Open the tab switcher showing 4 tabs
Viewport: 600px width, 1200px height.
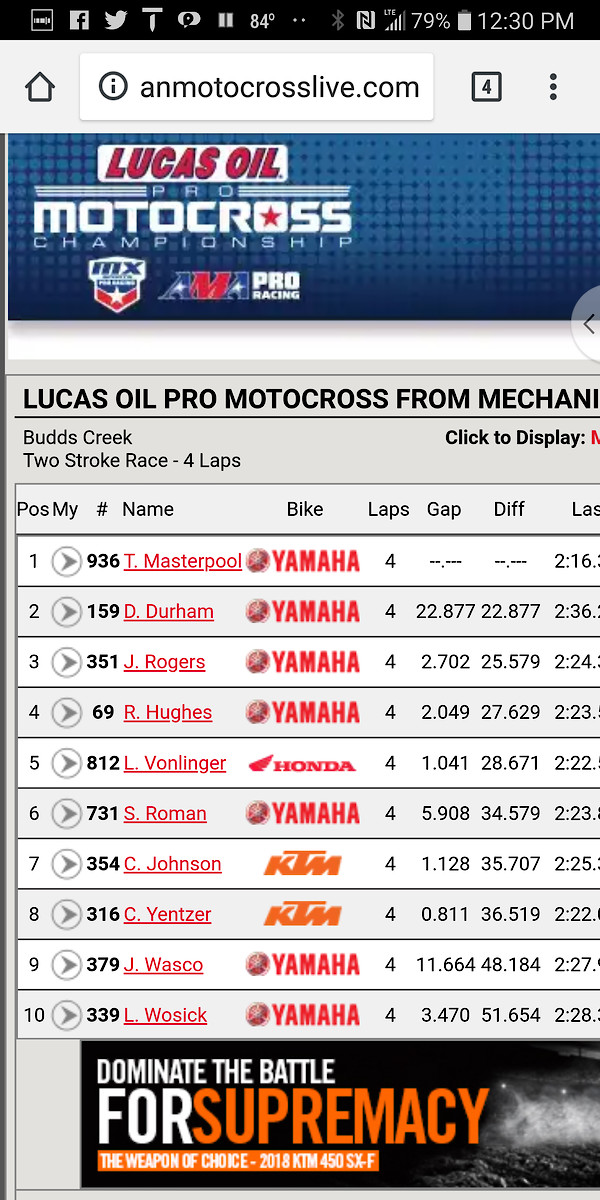pyautogui.click(x=486, y=87)
